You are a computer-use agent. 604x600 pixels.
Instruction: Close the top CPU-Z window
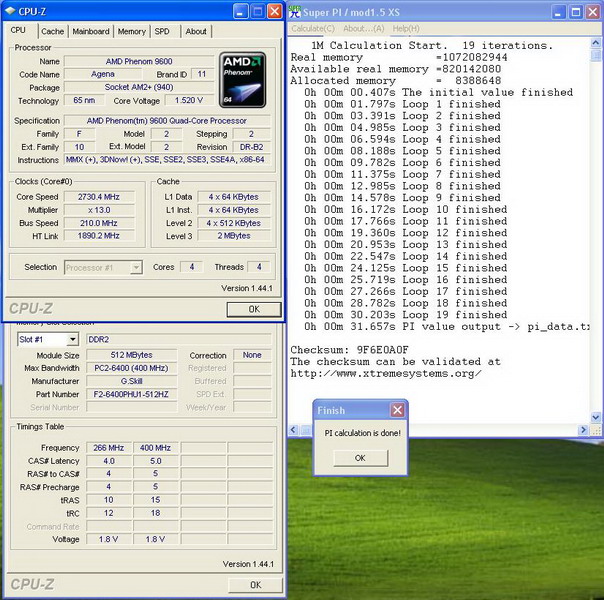tap(274, 11)
